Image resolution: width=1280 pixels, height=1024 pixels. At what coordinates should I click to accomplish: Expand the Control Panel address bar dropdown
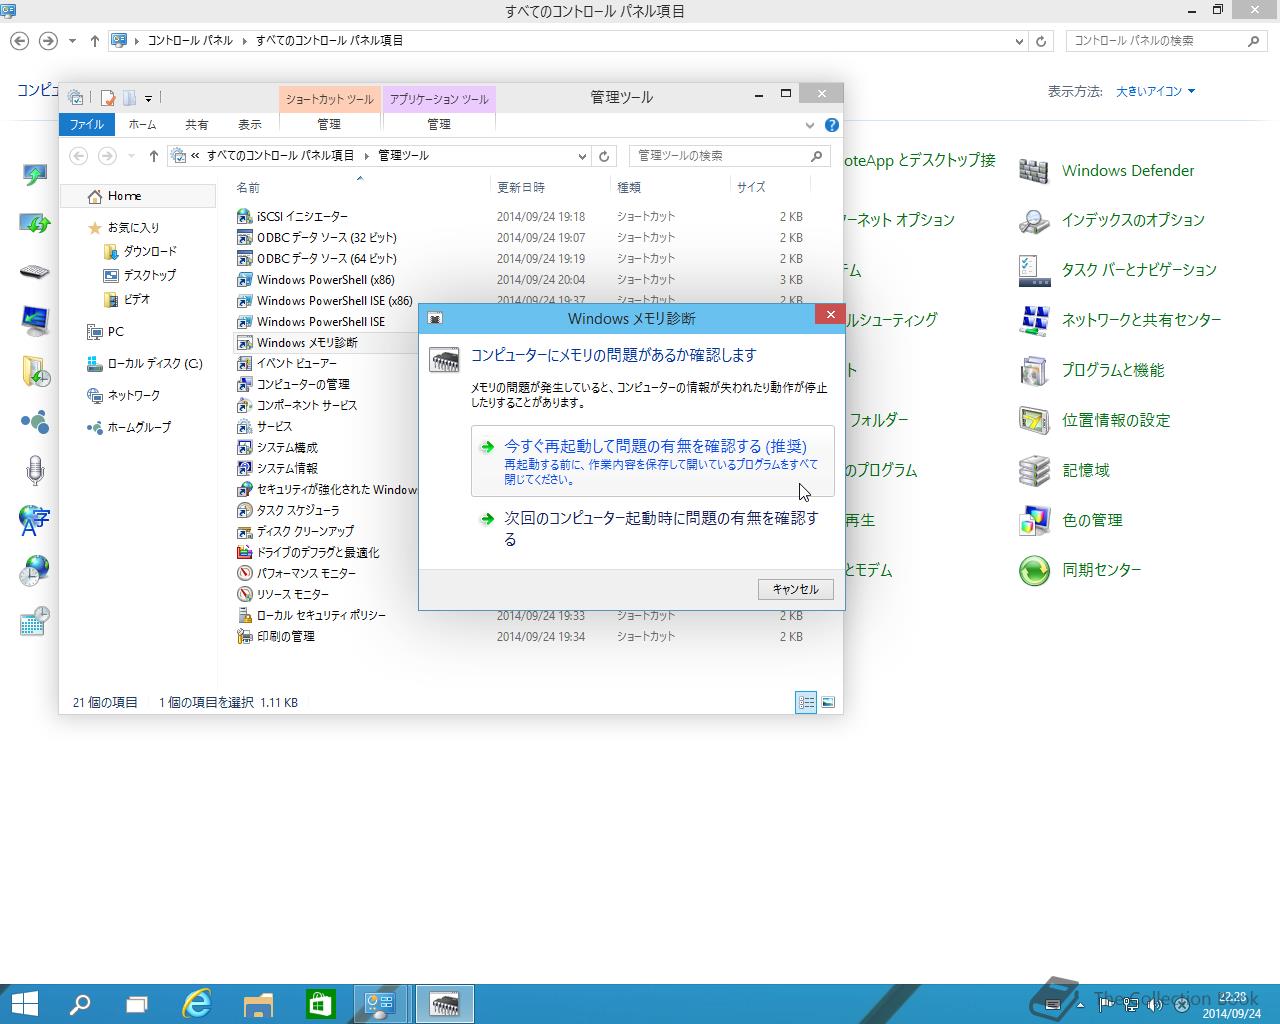click(x=1019, y=41)
